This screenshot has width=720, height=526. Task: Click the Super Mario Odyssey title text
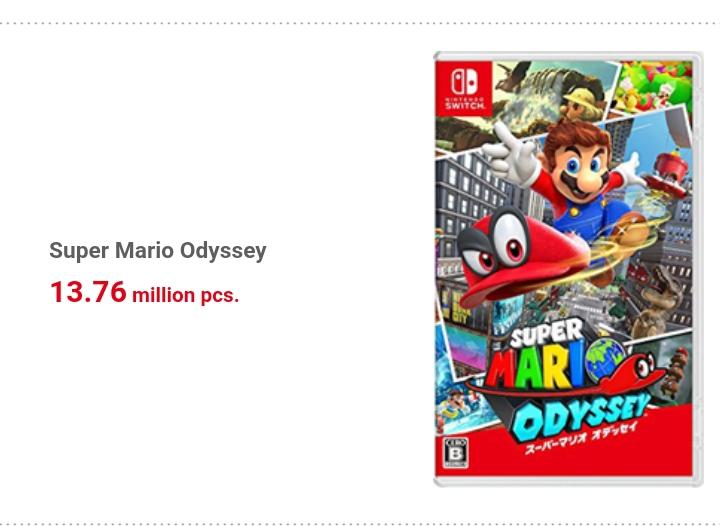158,251
